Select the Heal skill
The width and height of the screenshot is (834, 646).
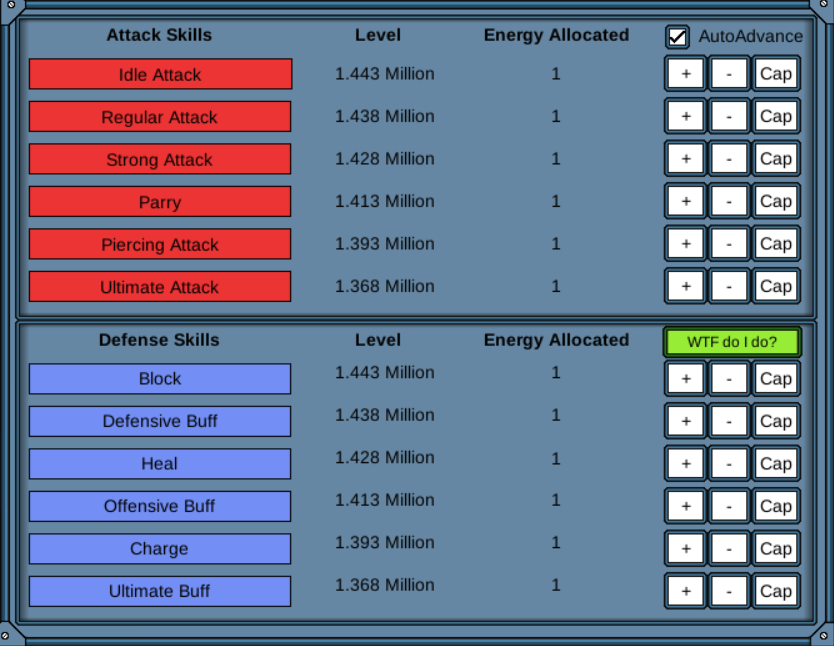click(x=160, y=463)
